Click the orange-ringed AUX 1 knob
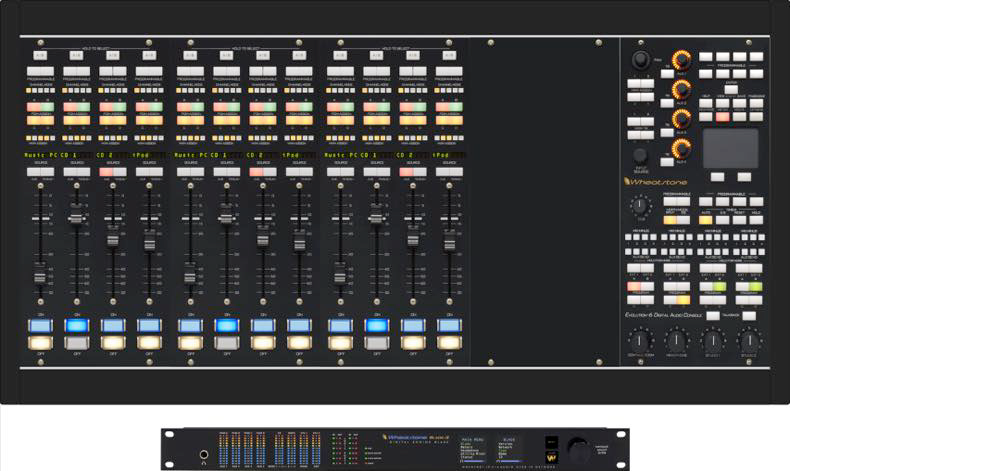Image resolution: width=1000 pixels, height=471 pixels. pos(681,59)
